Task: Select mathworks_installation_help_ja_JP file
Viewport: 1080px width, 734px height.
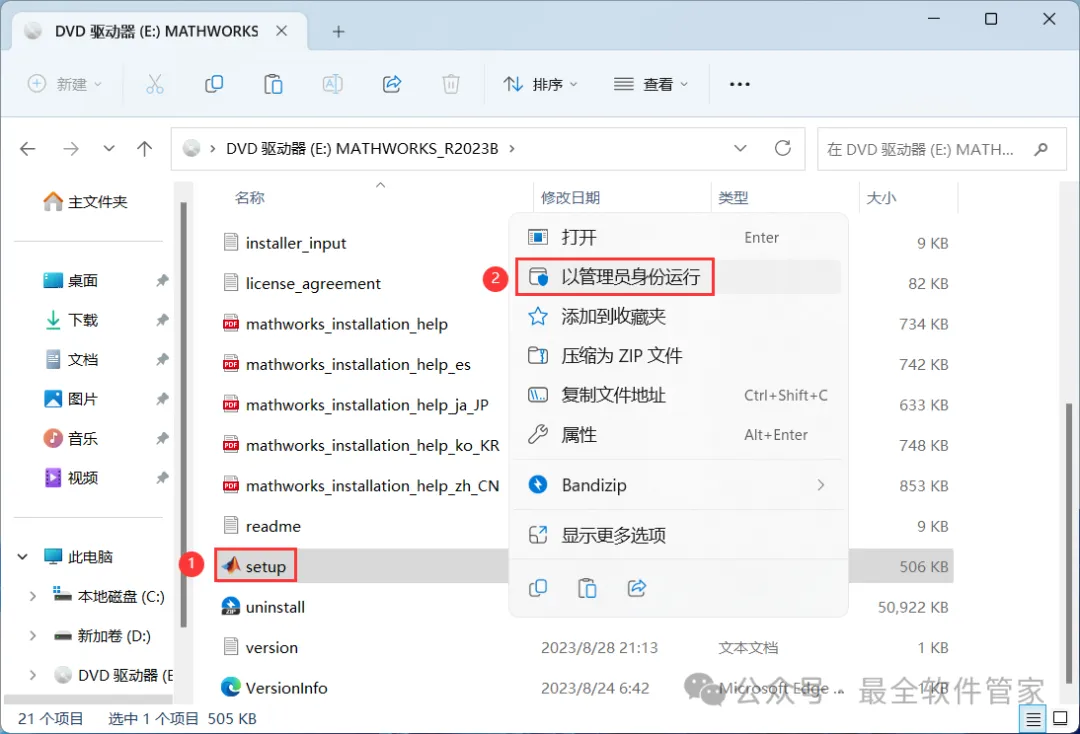Action: (355, 405)
